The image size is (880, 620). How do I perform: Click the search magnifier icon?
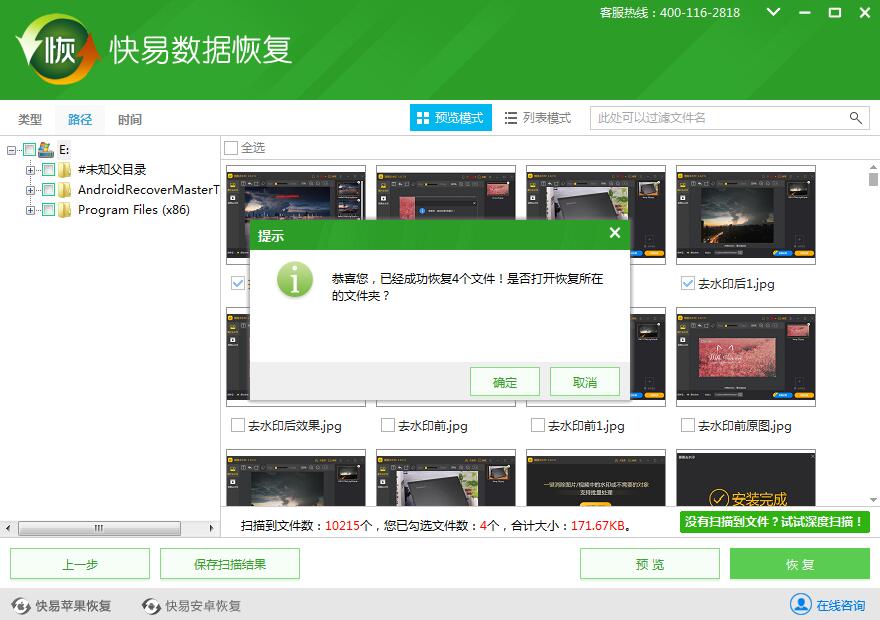[x=856, y=117]
